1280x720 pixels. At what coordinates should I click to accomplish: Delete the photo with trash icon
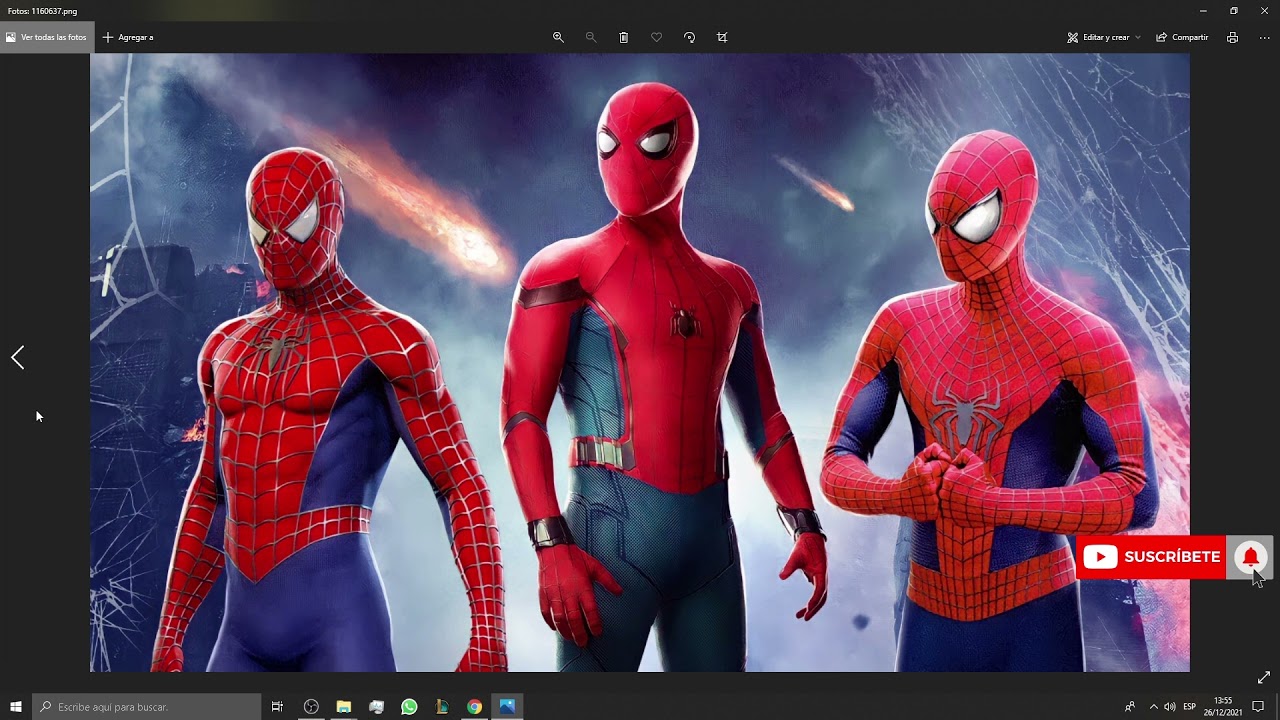(624, 37)
